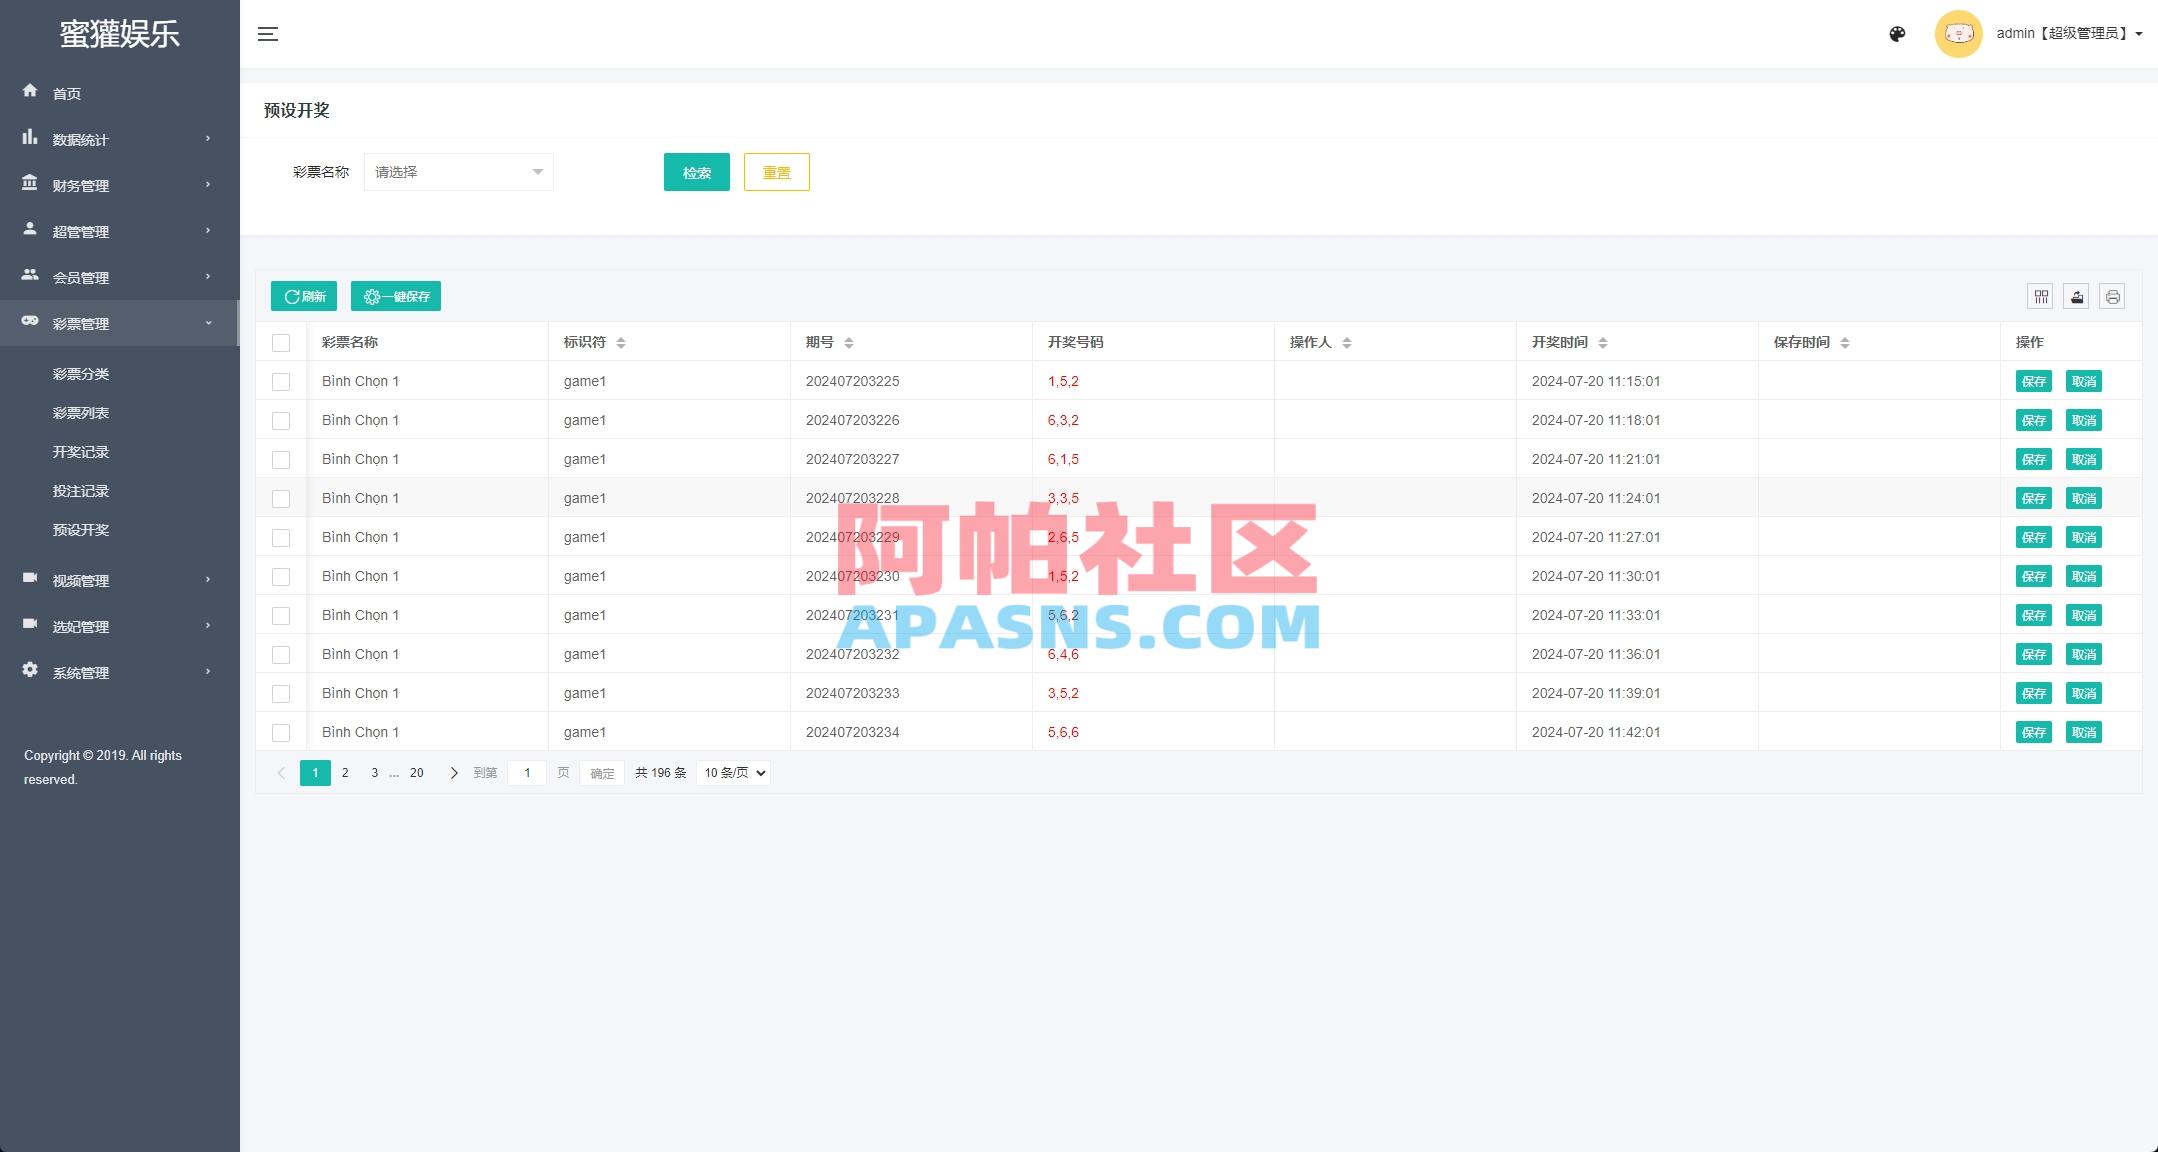Click the 刷新 refresh icon button

[303, 296]
